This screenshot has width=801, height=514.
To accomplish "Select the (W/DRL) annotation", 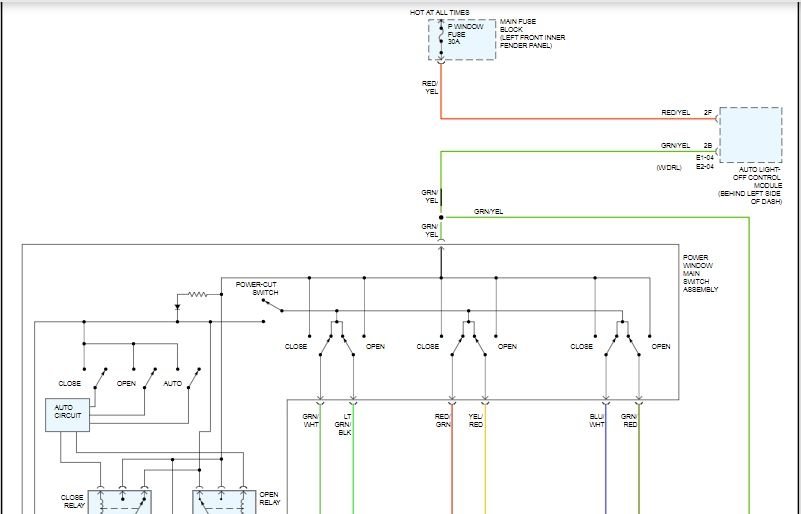I will [x=668, y=167].
